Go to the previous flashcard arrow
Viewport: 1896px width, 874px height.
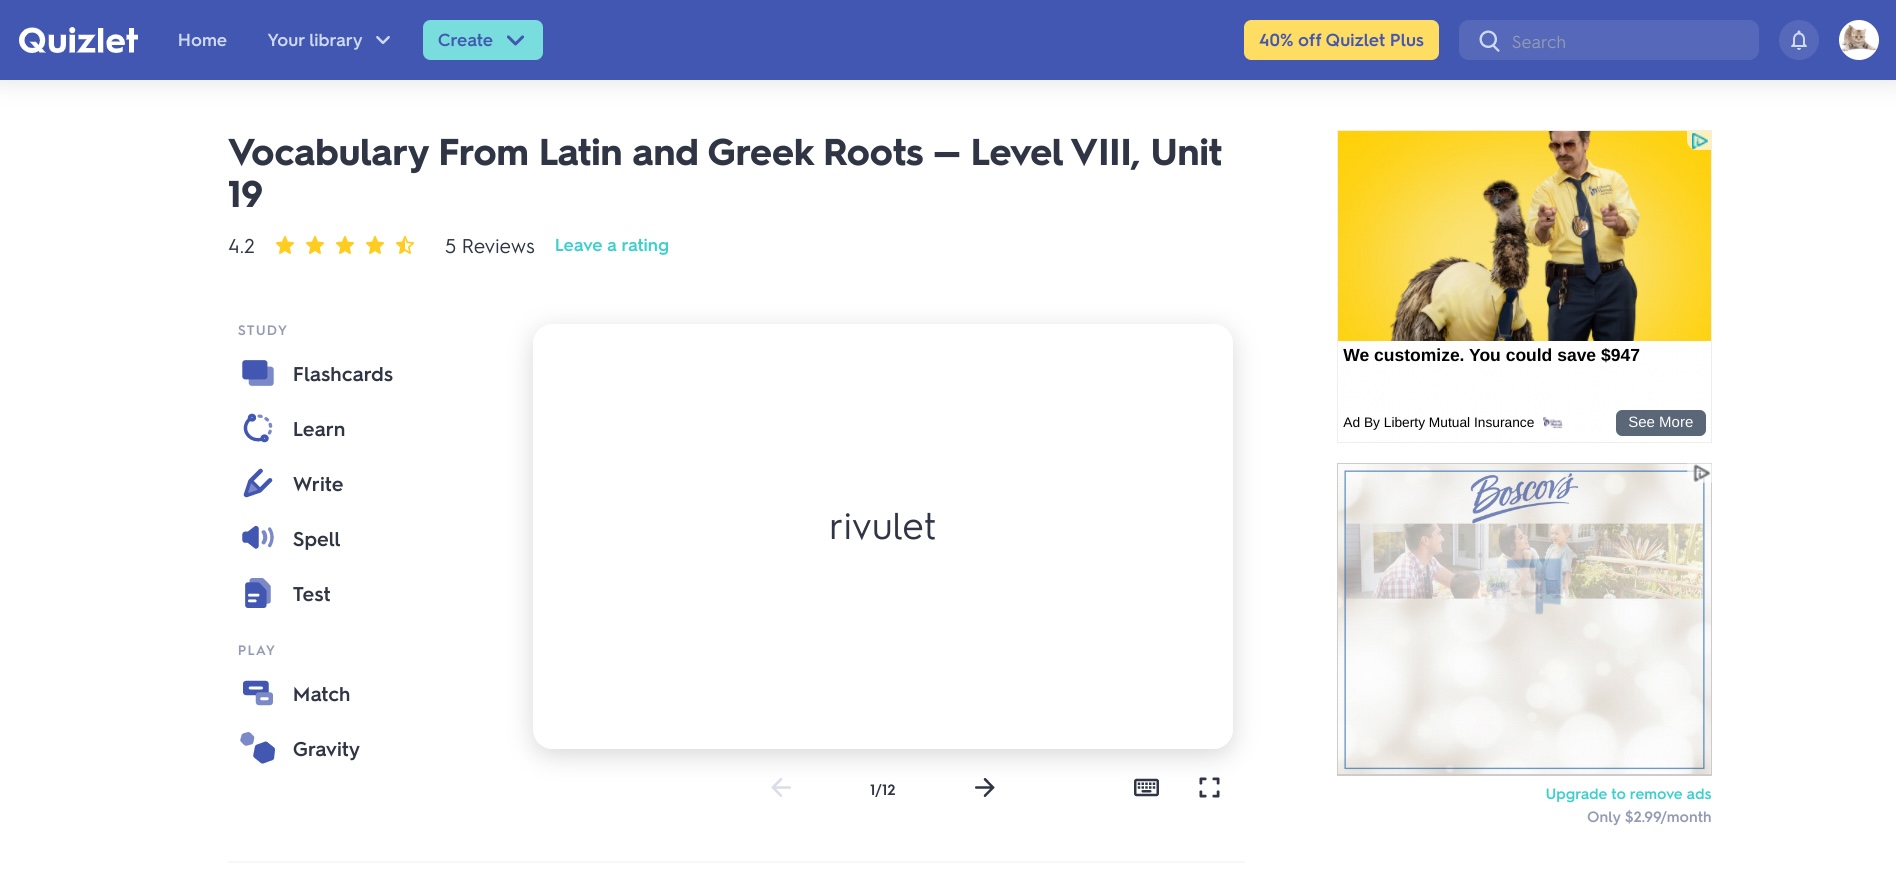pyautogui.click(x=781, y=788)
